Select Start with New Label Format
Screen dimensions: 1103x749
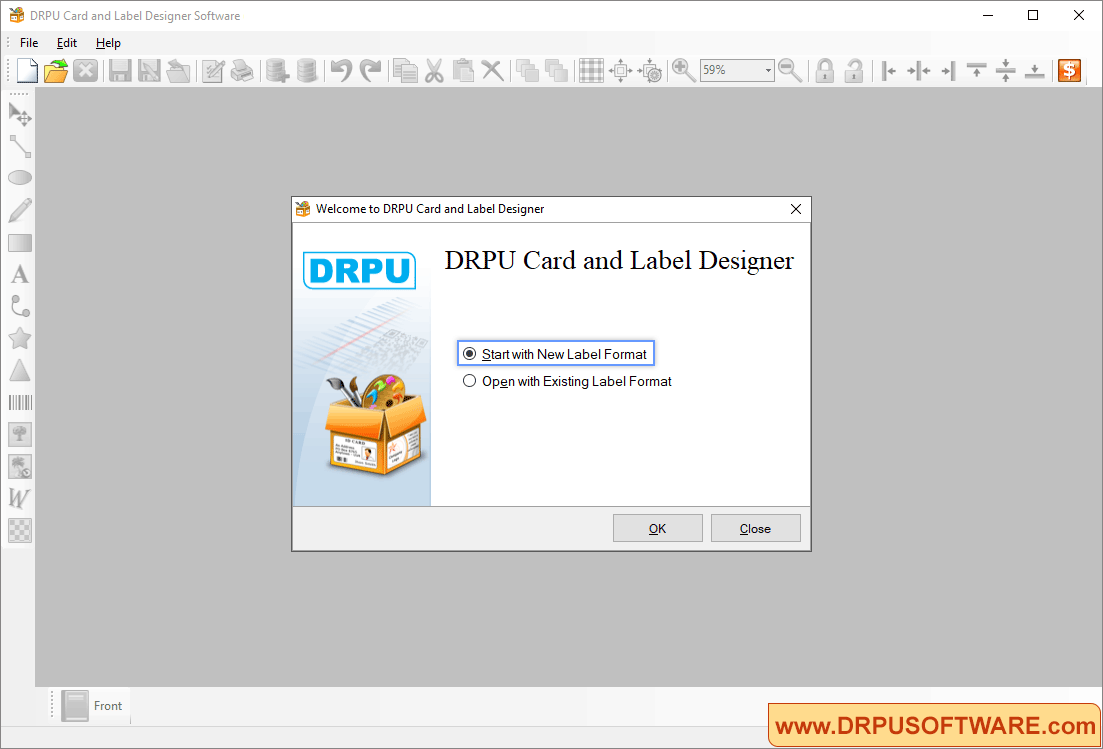pyautogui.click(x=555, y=354)
